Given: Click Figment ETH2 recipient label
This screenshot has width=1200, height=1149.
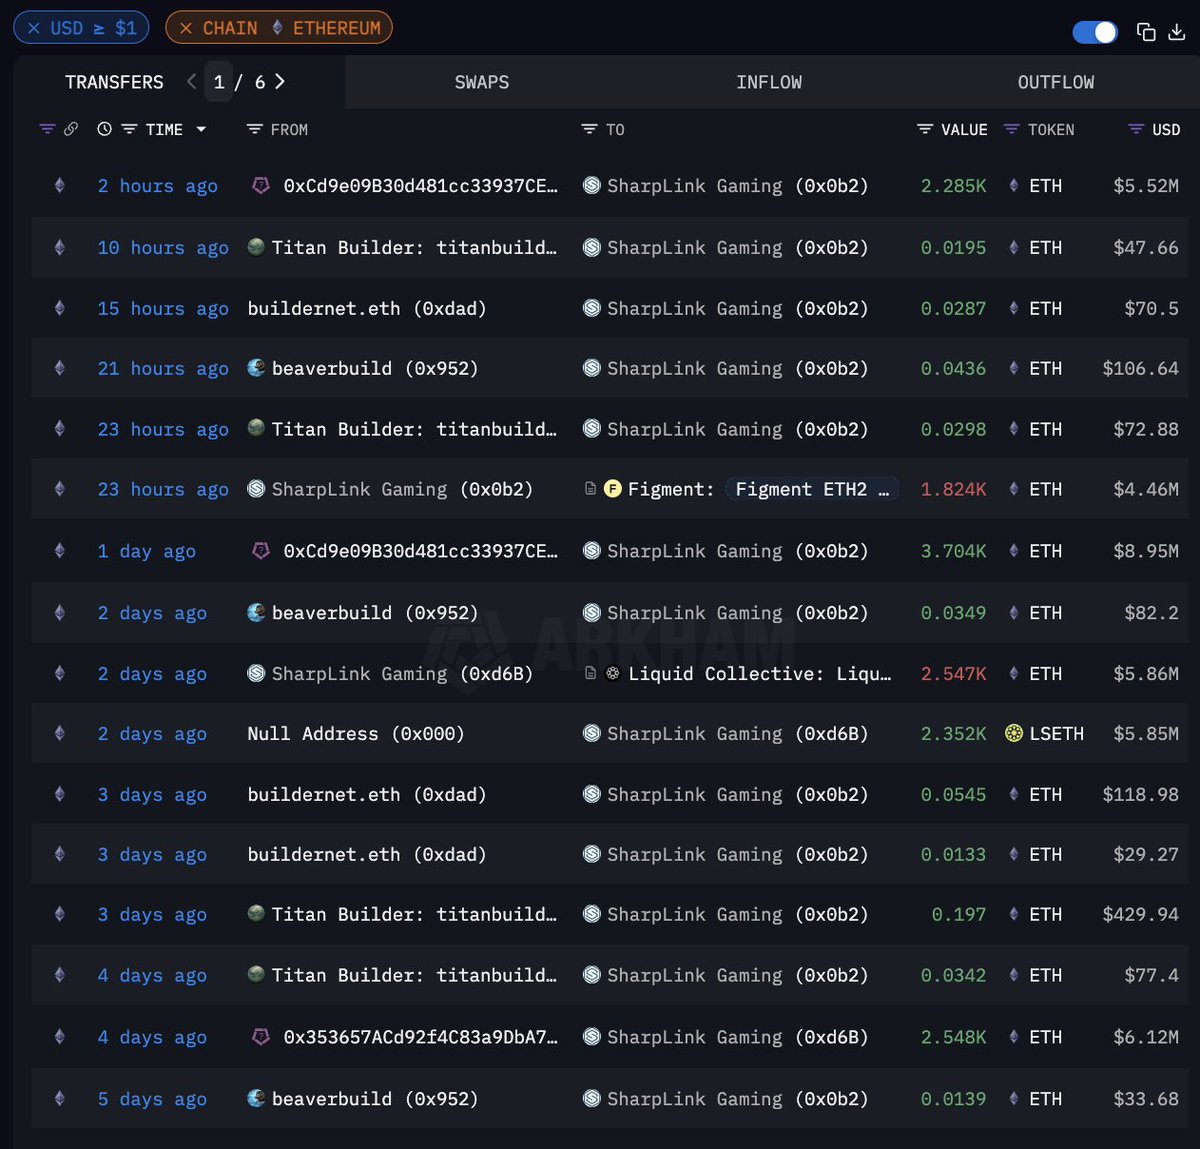Looking at the screenshot, I should point(812,490).
